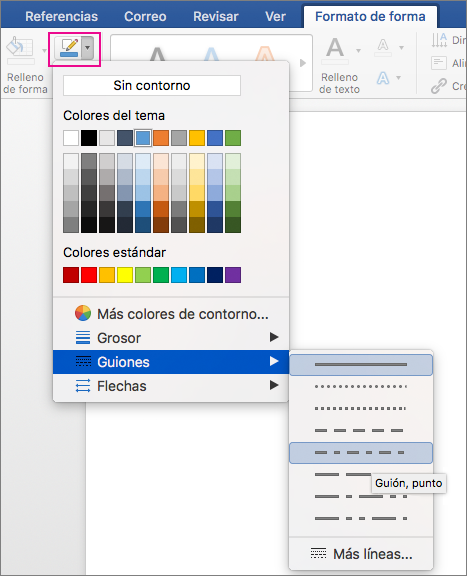Viewport: 467px width, 576px height.
Task: Click the color wheel icon
Action: coord(83,313)
